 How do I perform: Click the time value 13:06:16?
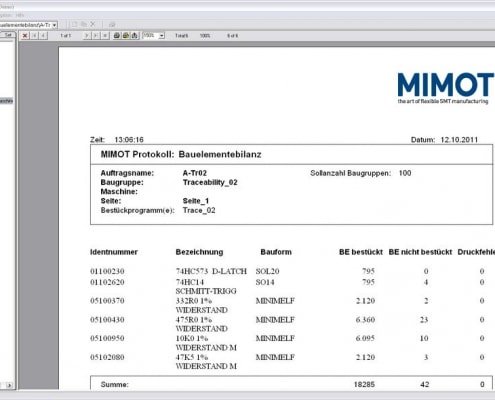click(x=129, y=140)
